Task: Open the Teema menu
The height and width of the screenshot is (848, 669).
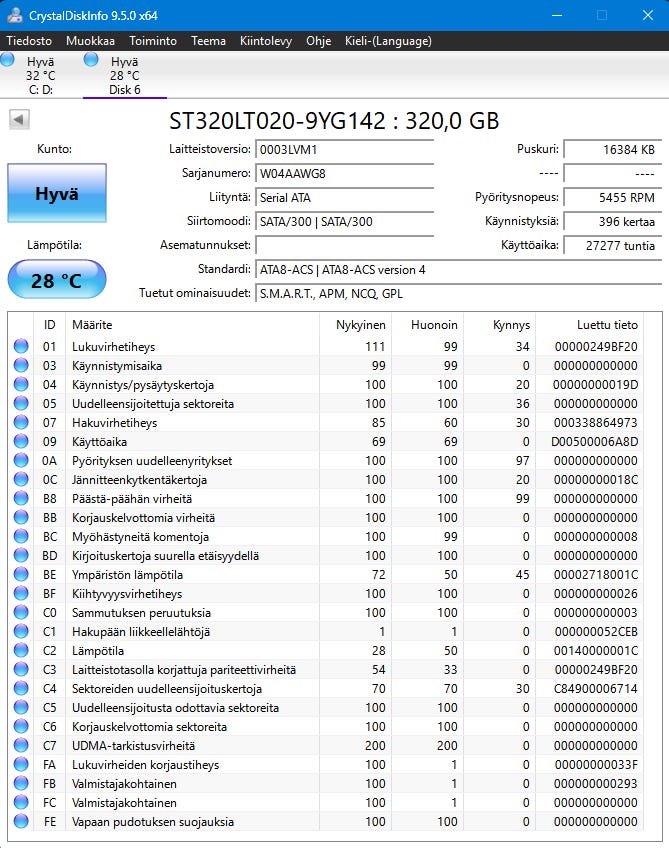Action: pos(208,41)
